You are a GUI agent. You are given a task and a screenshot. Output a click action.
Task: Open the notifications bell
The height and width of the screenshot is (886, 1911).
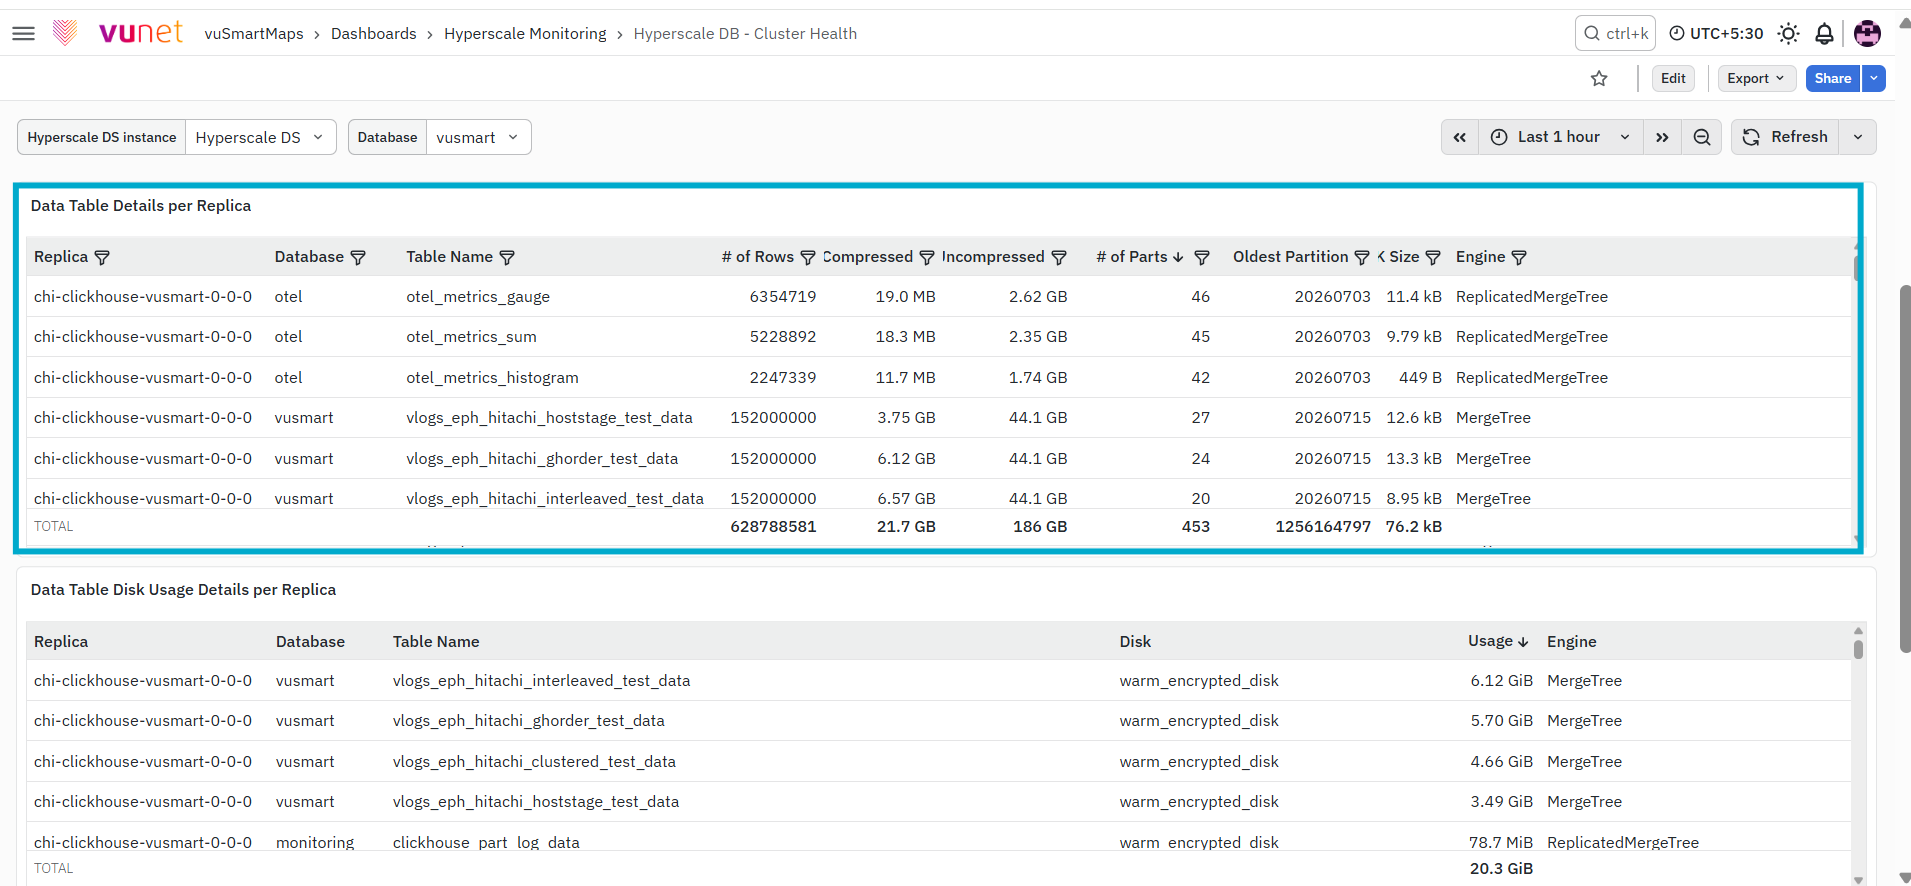[1824, 34]
